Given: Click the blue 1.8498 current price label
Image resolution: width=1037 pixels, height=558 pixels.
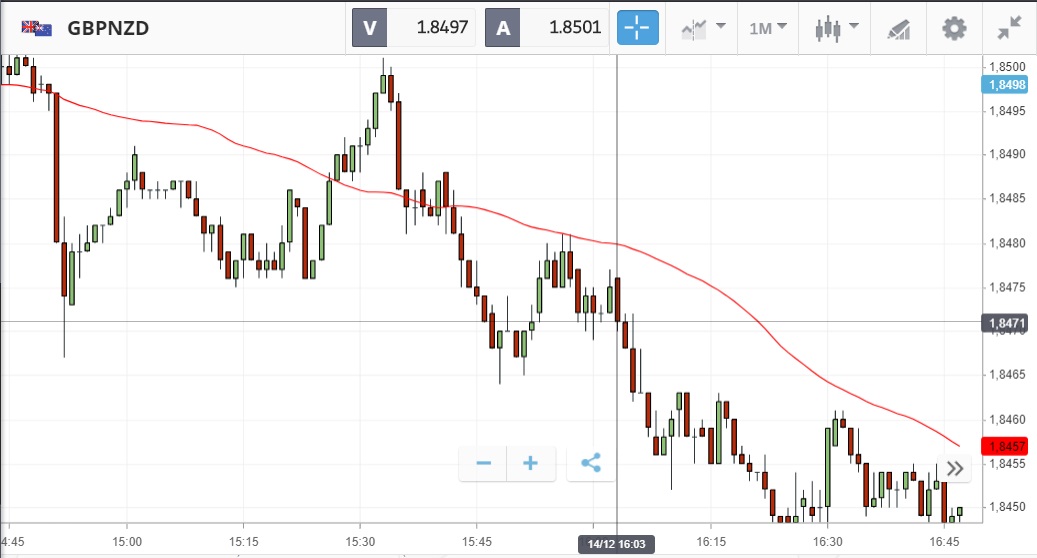Looking at the screenshot, I should (x=1006, y=85).
